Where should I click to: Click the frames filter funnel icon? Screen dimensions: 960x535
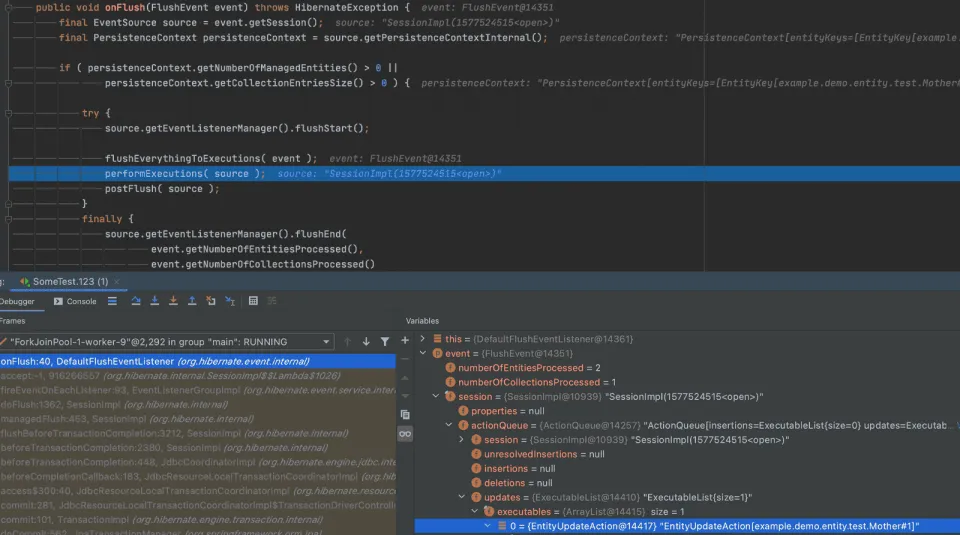point(384,342)
